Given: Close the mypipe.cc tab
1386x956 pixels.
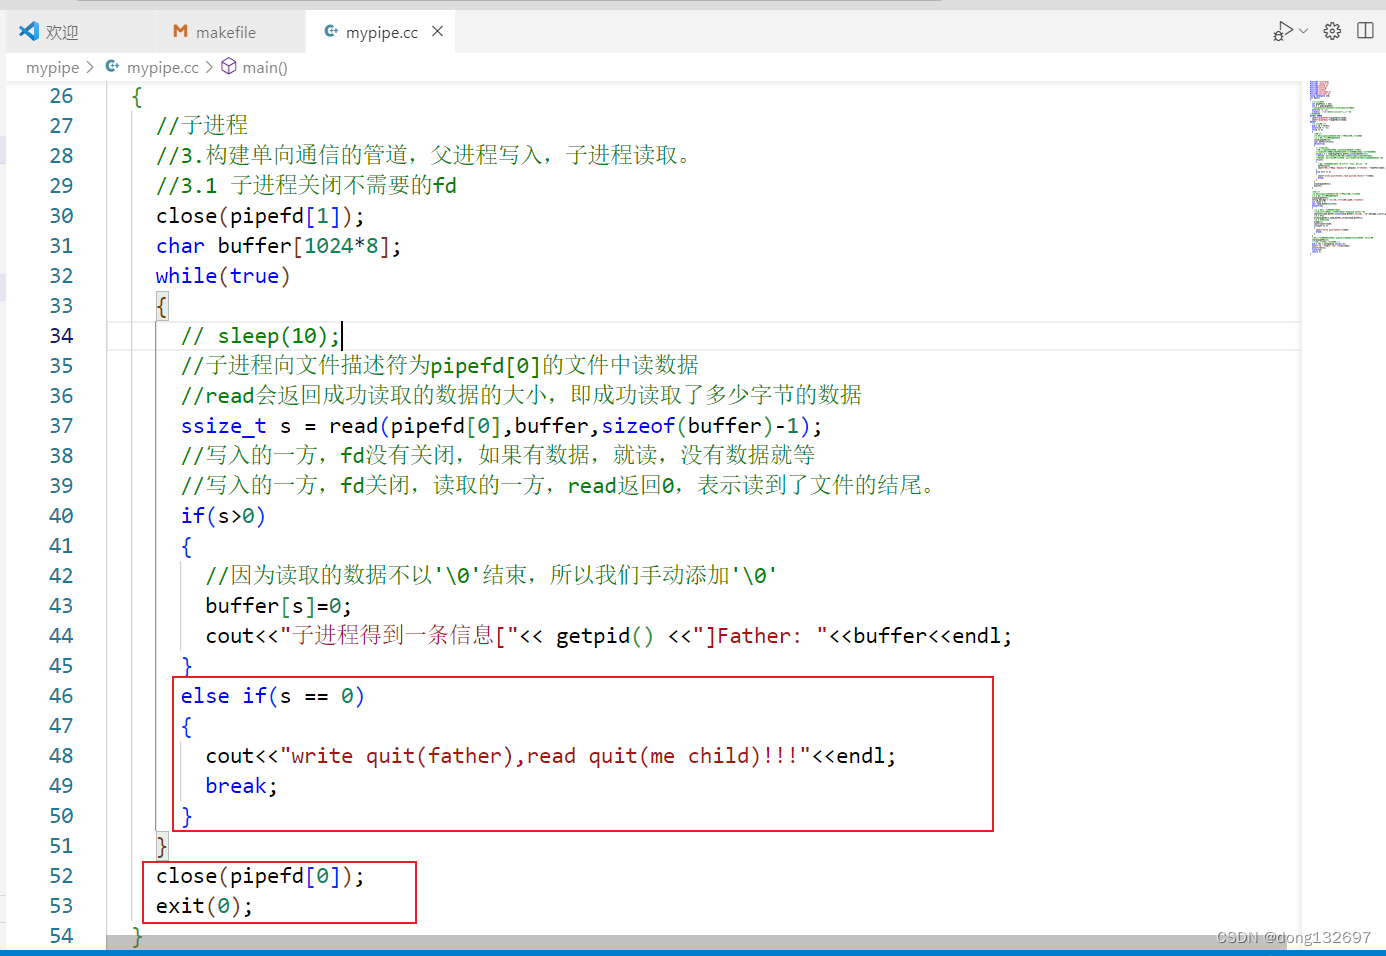Looking at the screenshot, I should [x=437, y=32].
